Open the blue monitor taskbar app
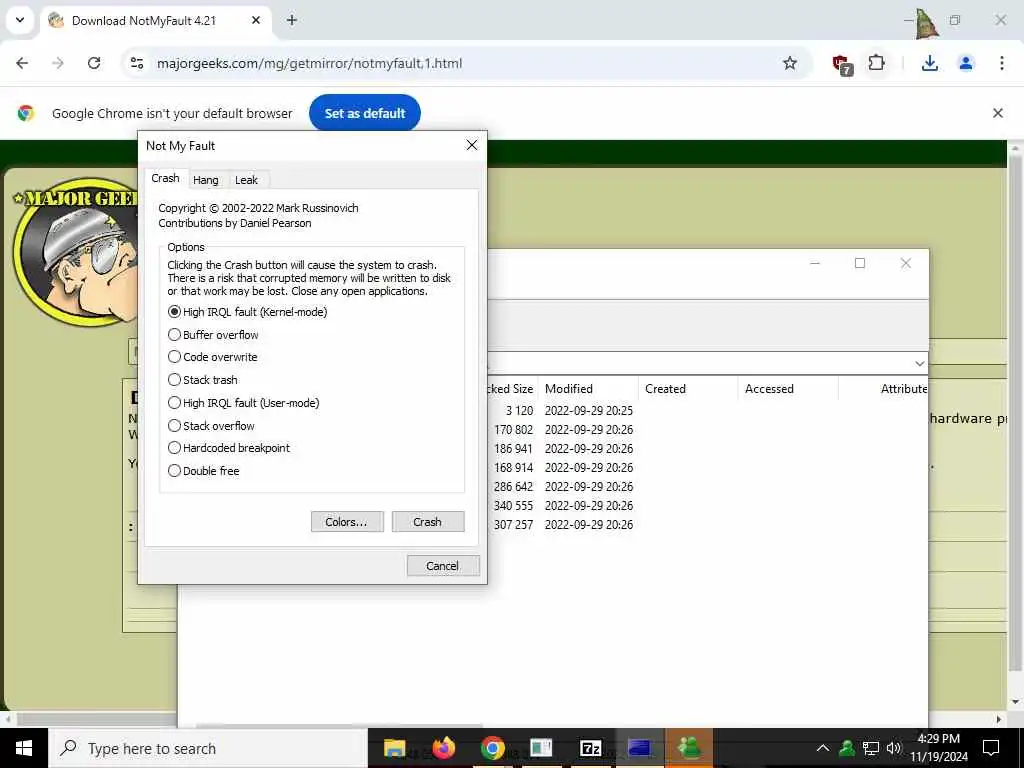Viewport: 1024px width, 768px height. point(639,748)
